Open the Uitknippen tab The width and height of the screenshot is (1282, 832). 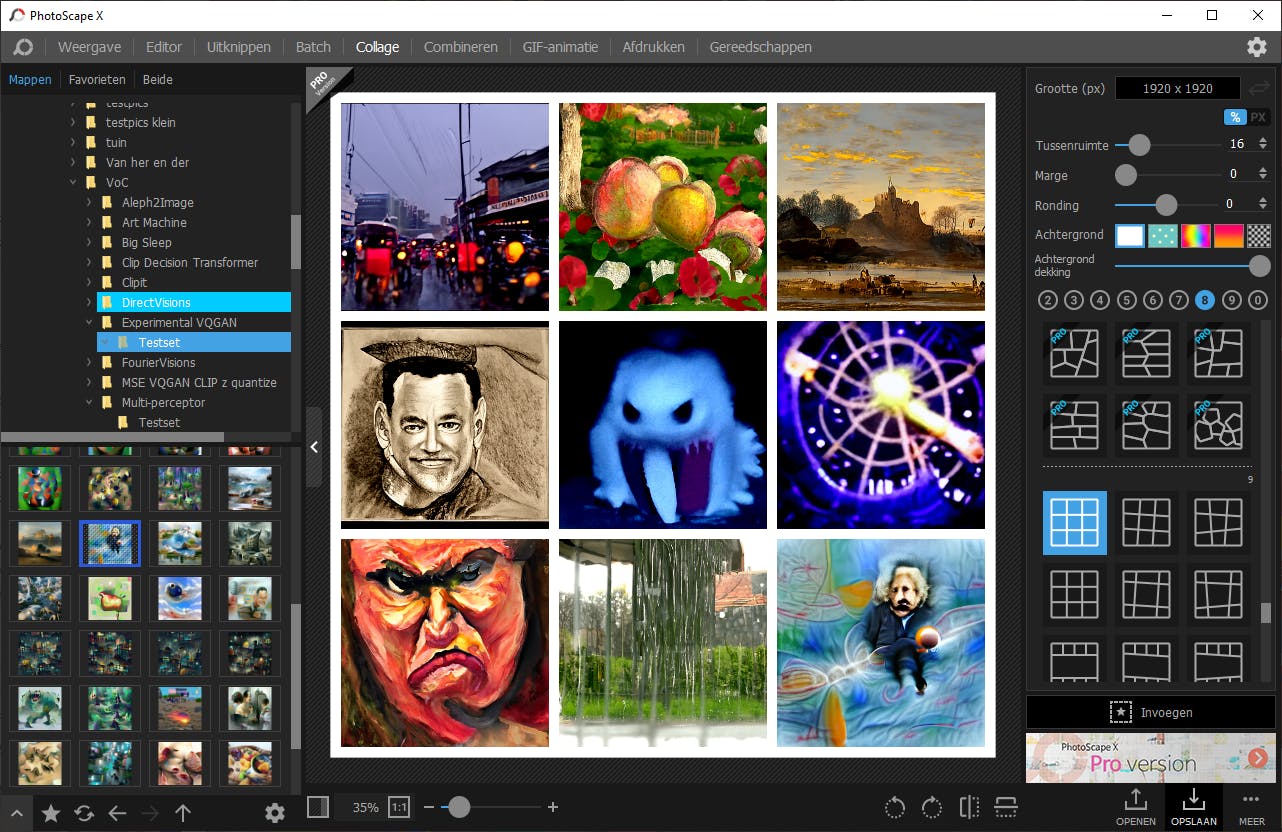(x=239, y=47)
